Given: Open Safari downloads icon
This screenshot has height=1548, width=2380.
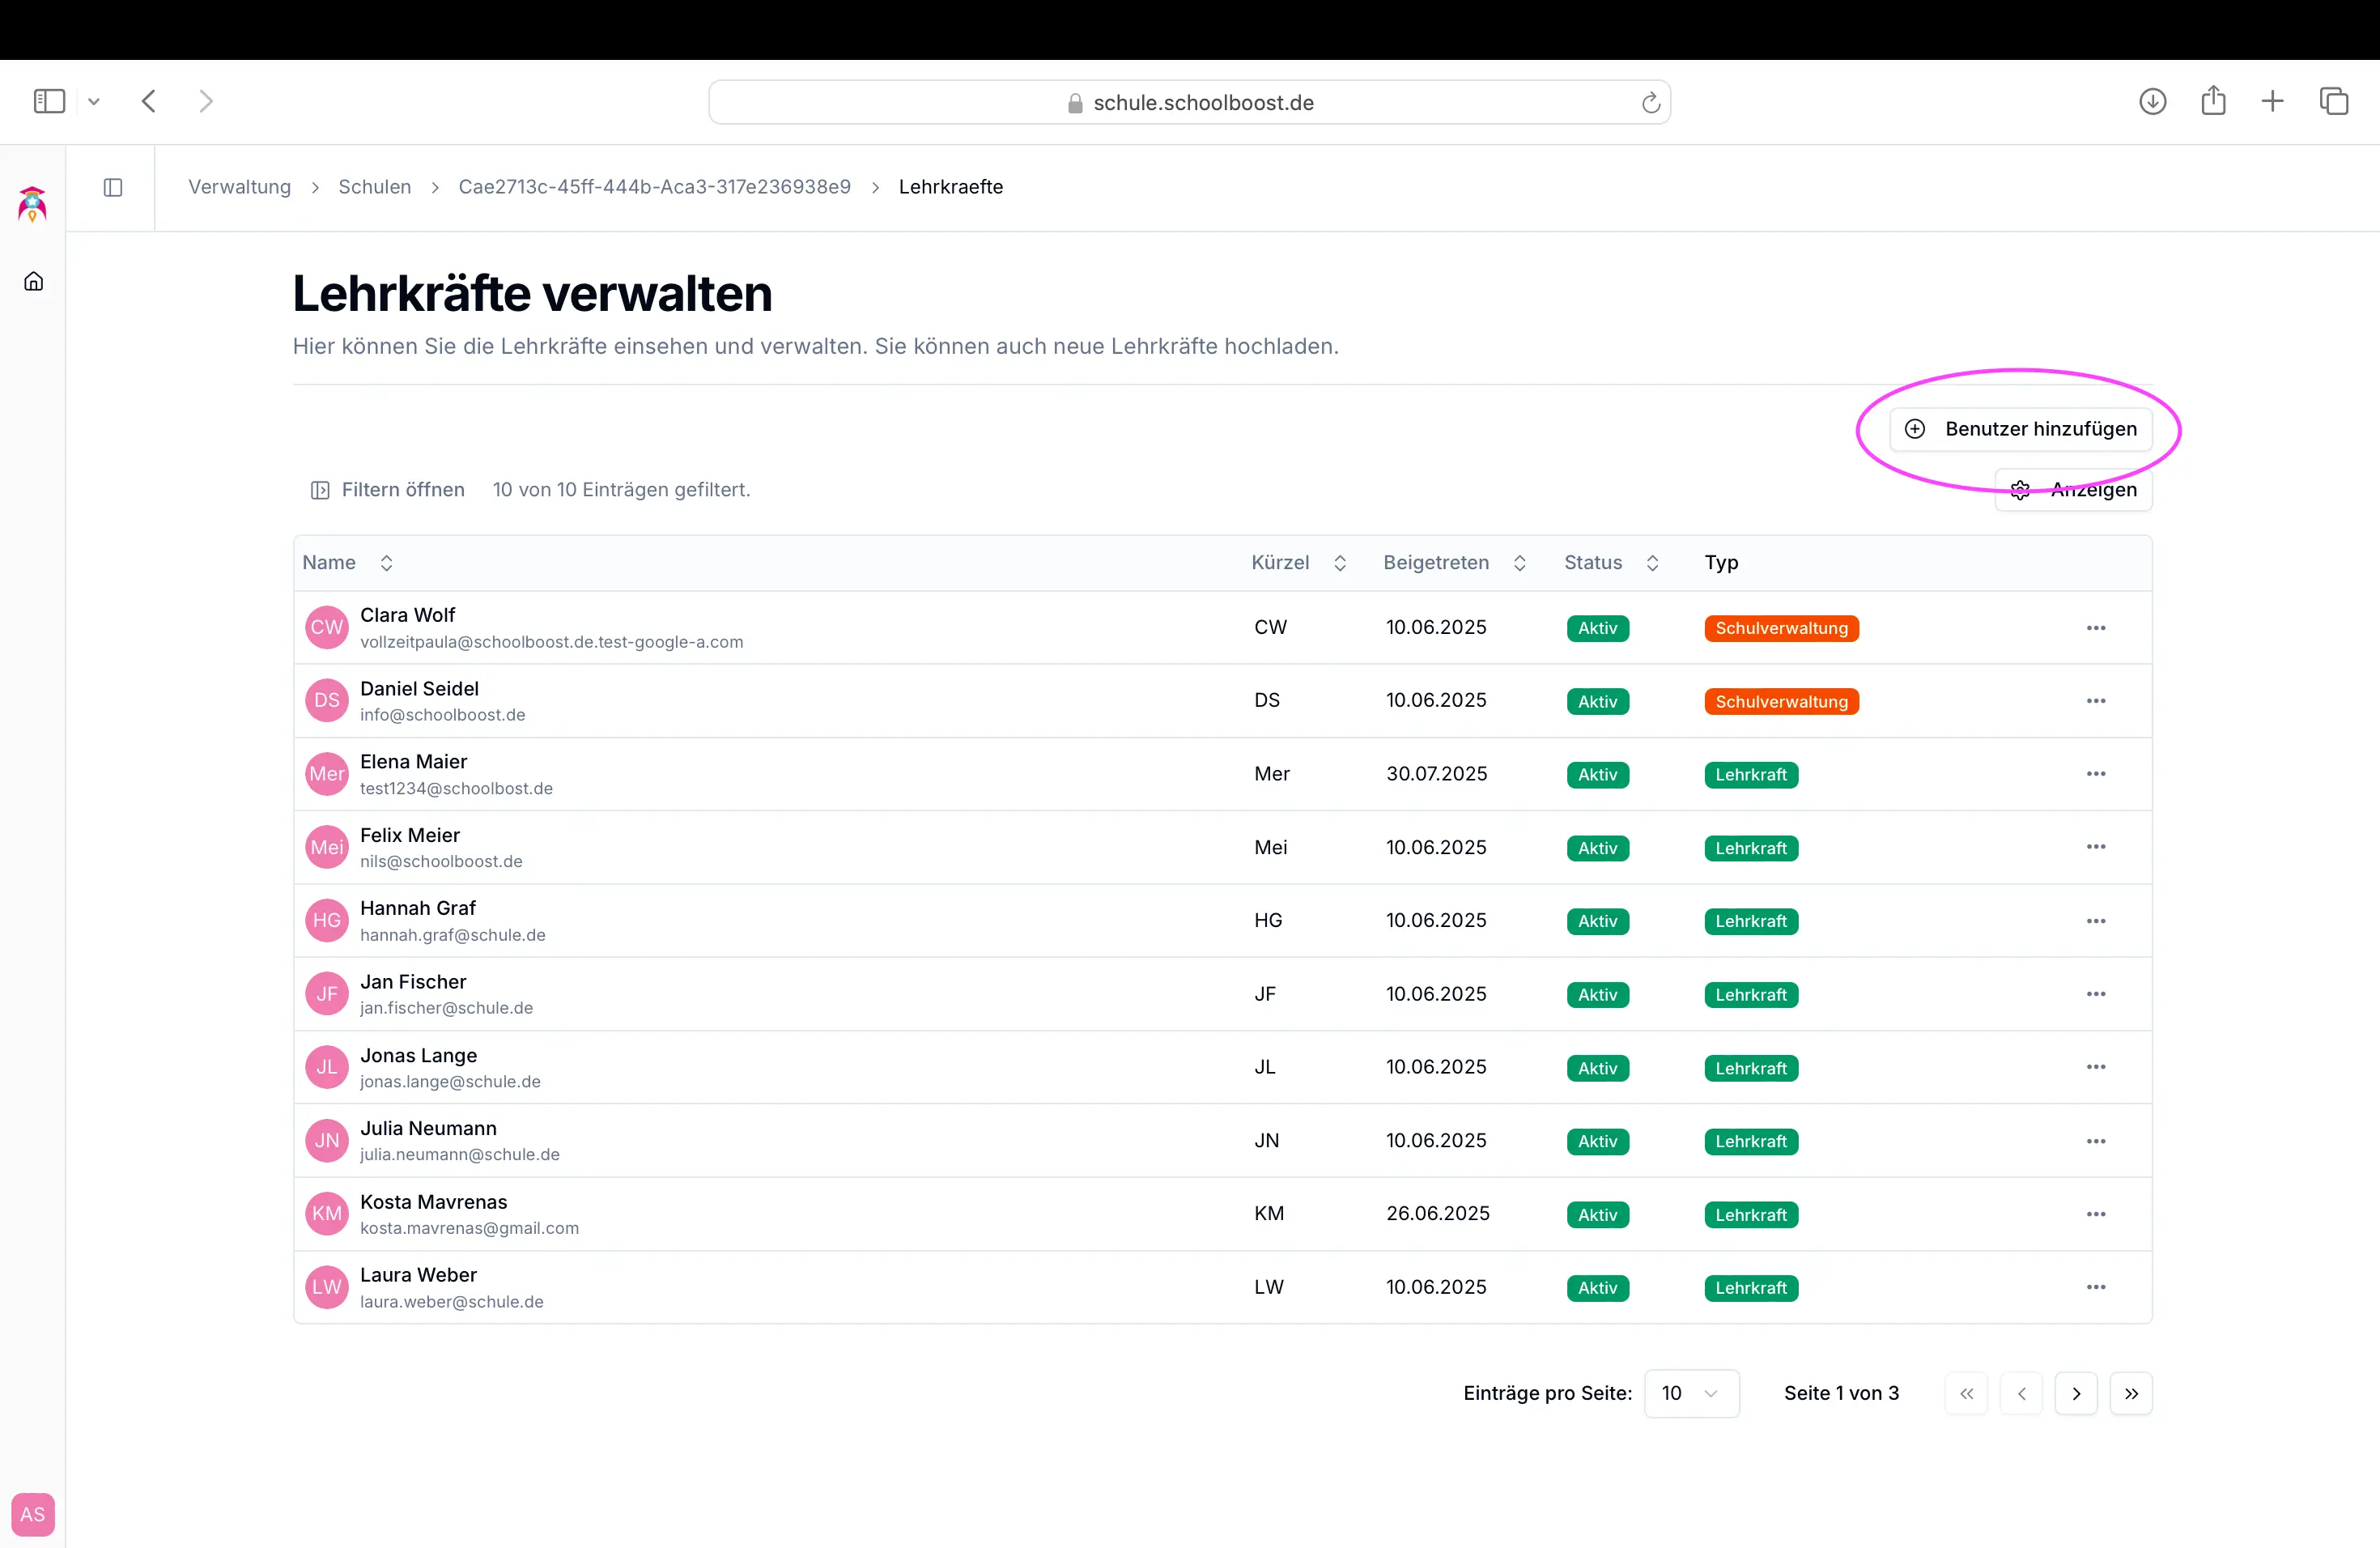Looking at the screenshot, I should 2152,101.
